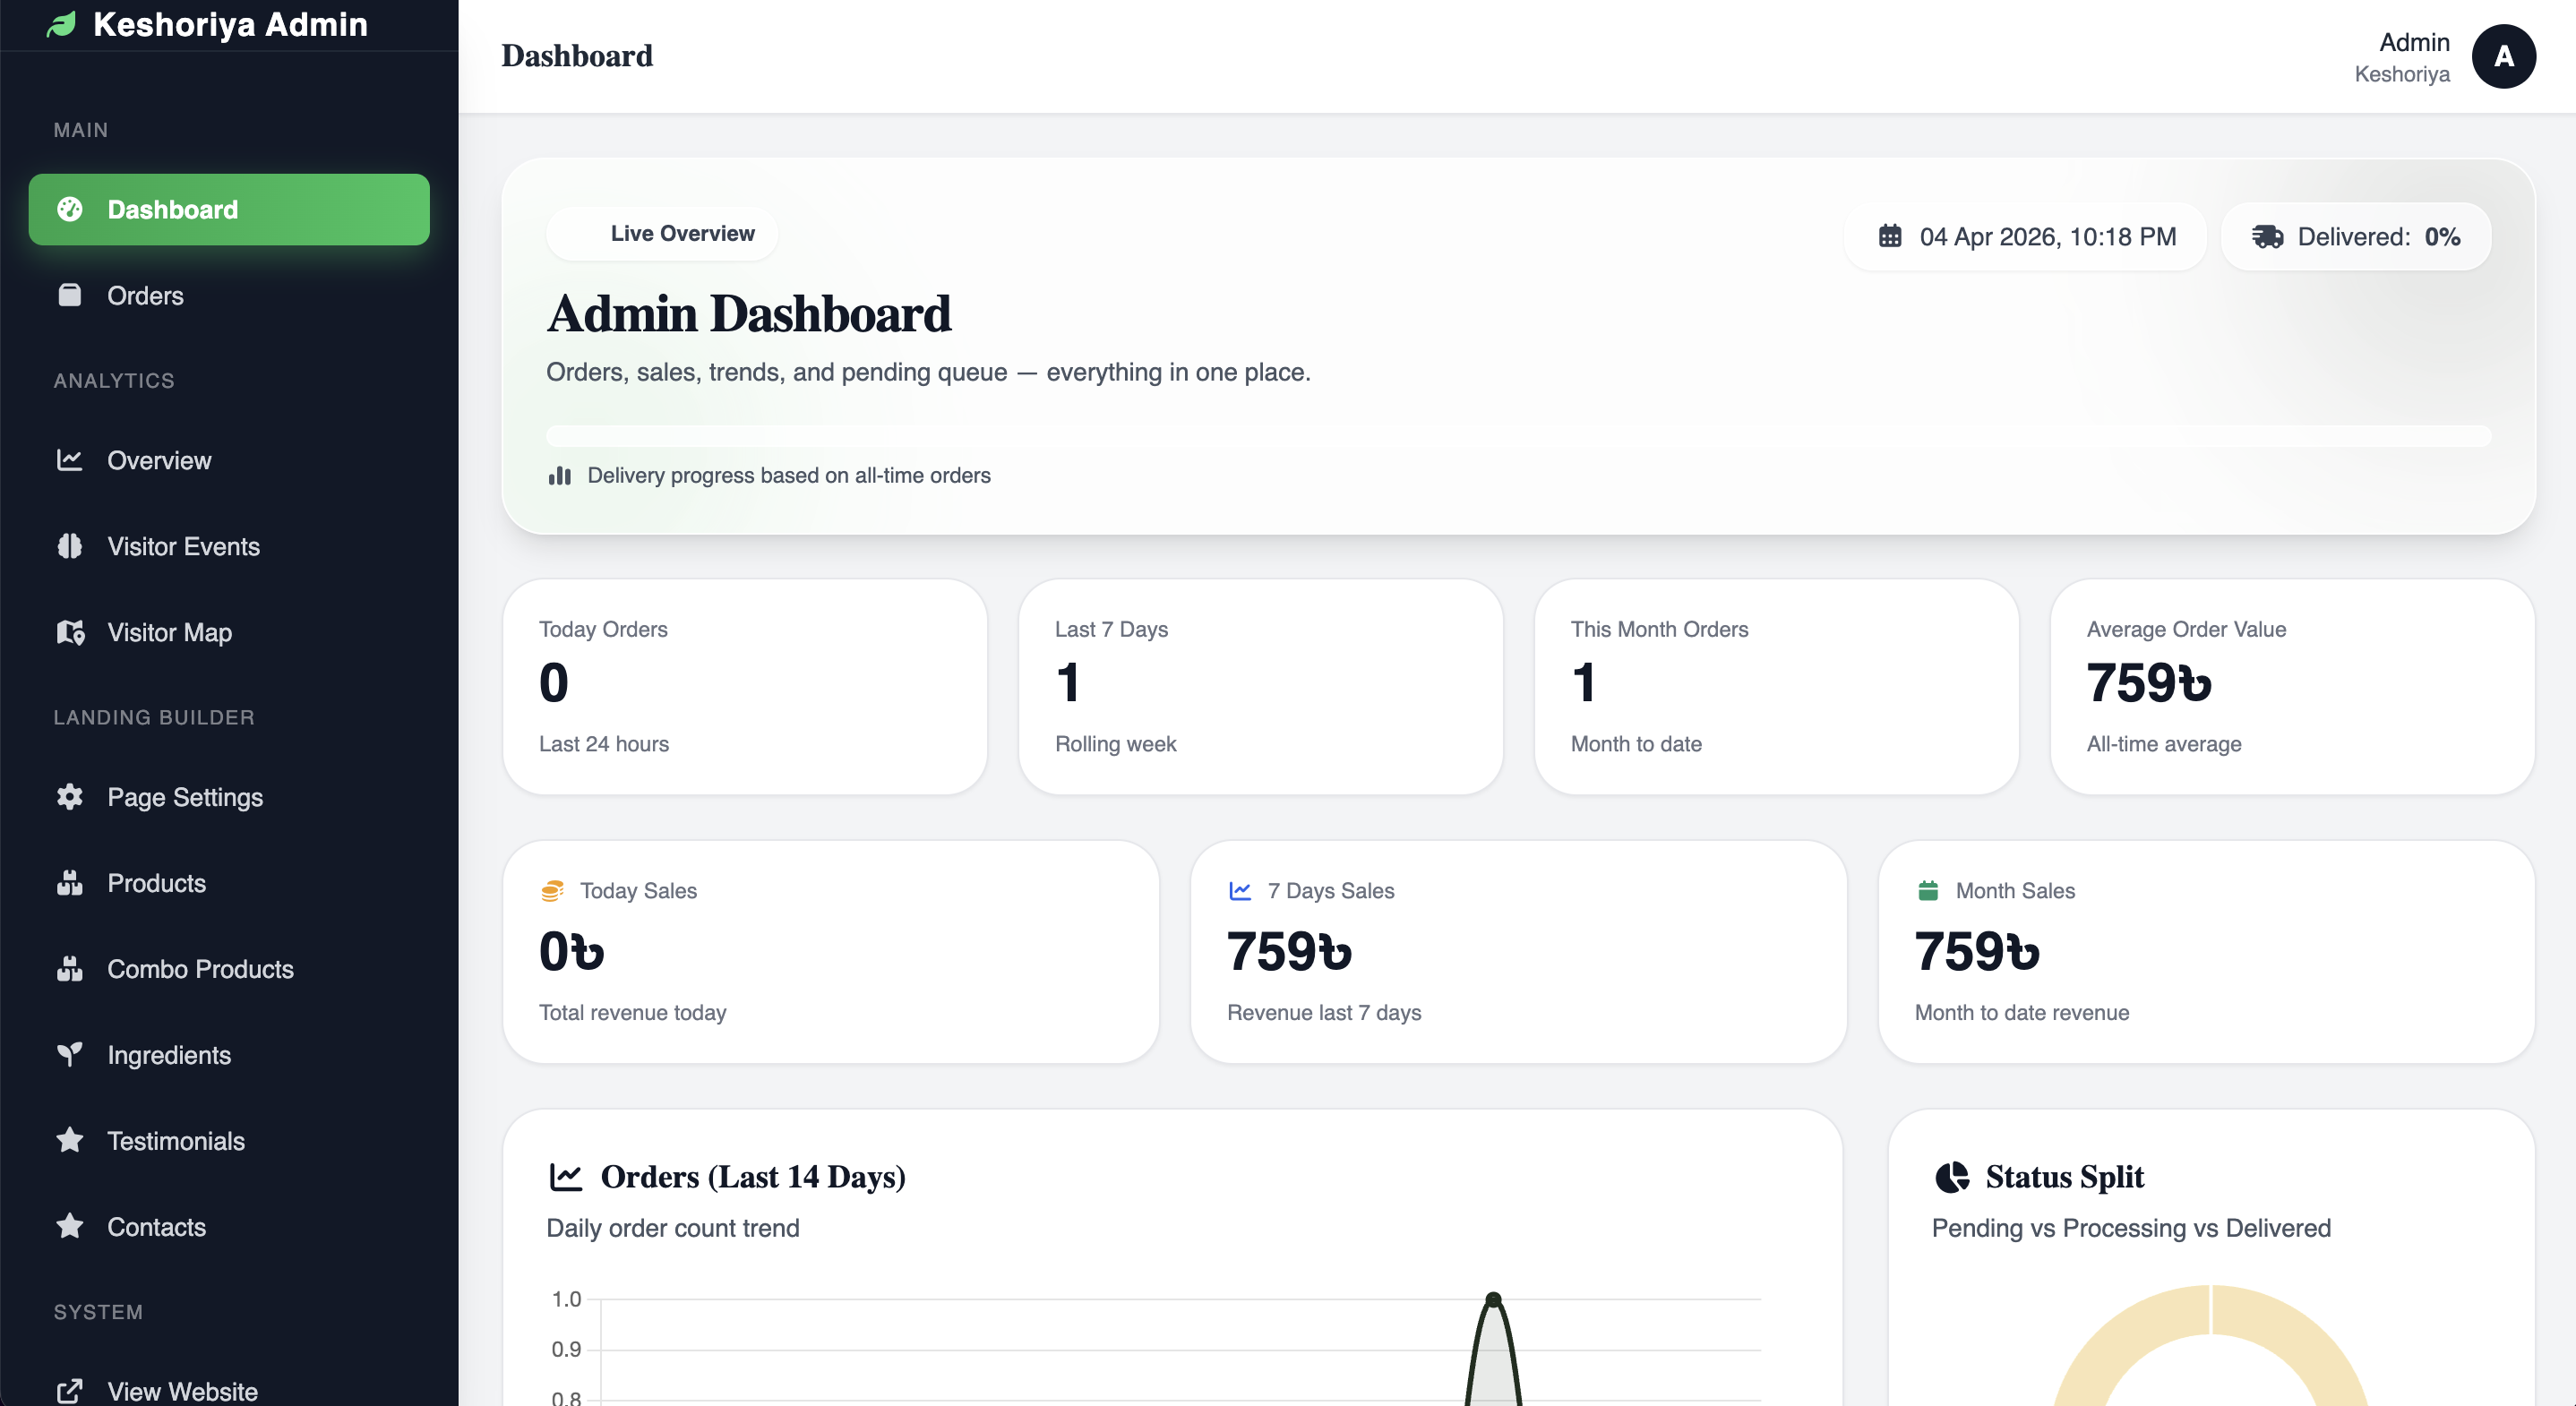
Task: Click the Visitor Map icon
Action: pyautogui.click(x=70, y=632)
